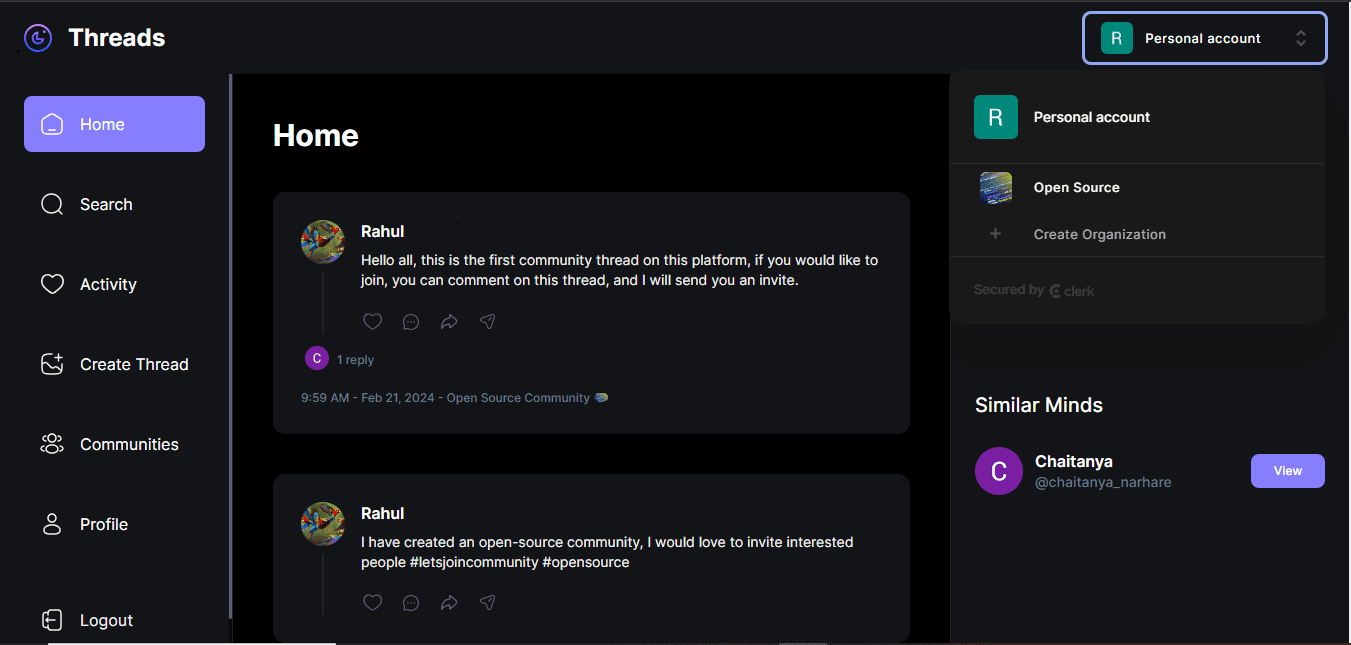
Task: Open the Activity page
Action: [x=114, y=284]
